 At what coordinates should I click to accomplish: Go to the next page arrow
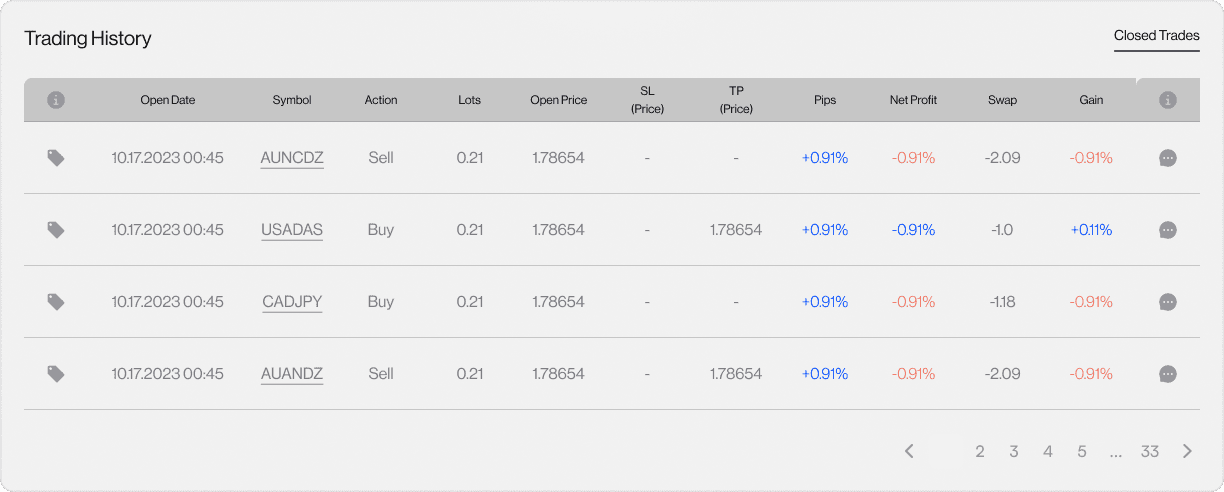(1187, 451)
